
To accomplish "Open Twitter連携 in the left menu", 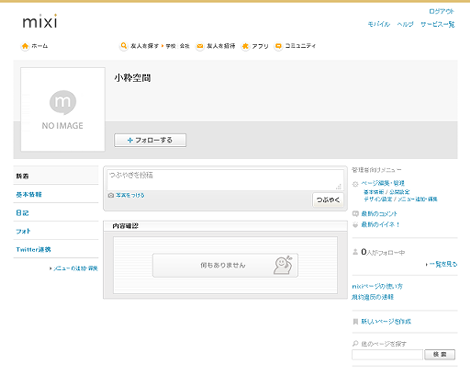I will 33,249.
